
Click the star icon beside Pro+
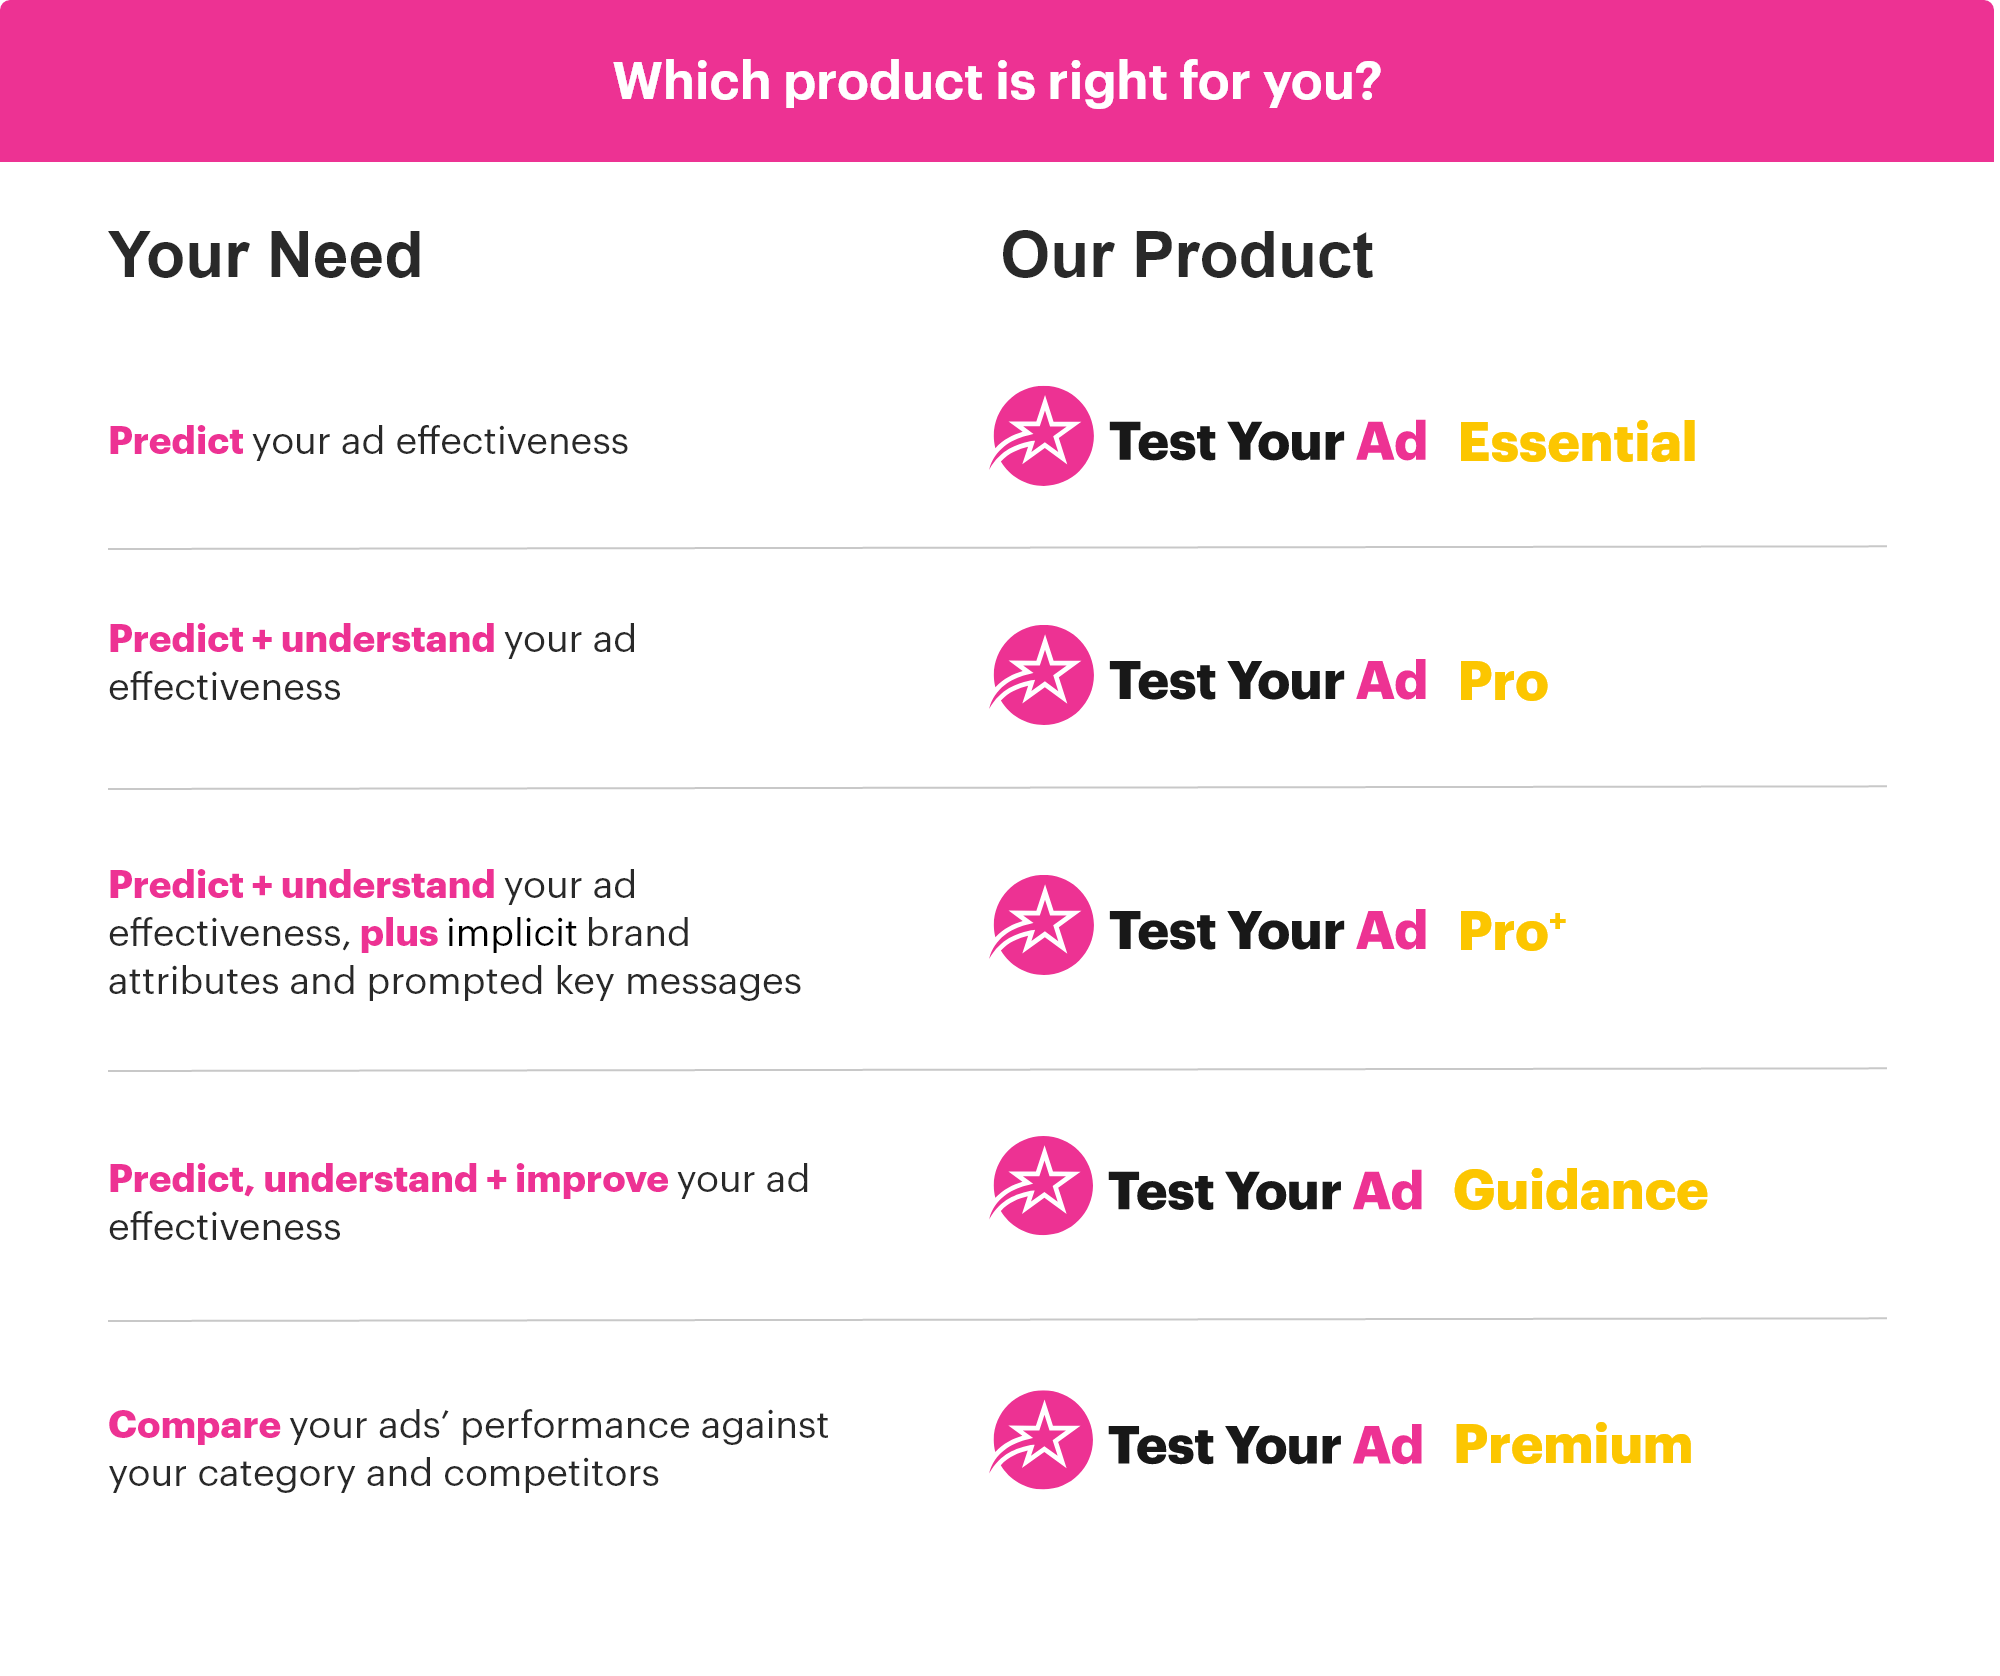tap(1042, 926)
